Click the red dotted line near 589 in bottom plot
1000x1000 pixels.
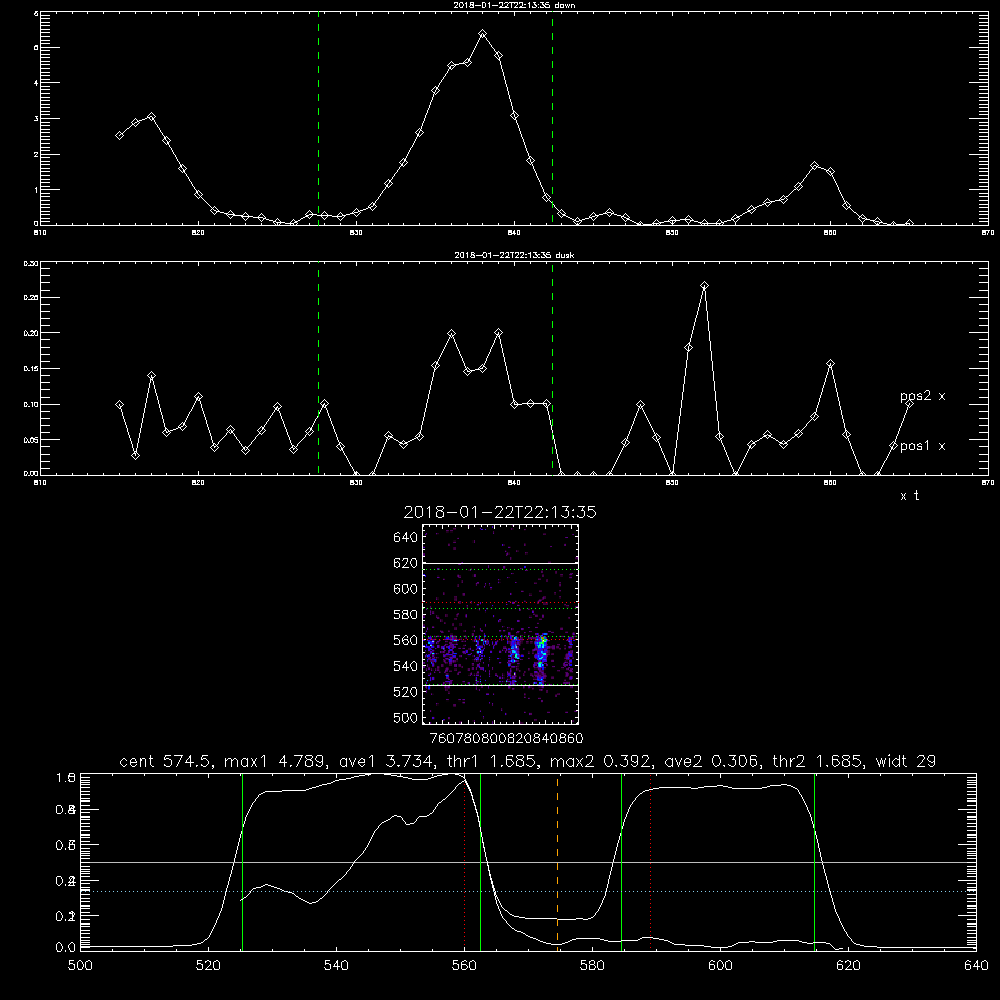[651, 861]
